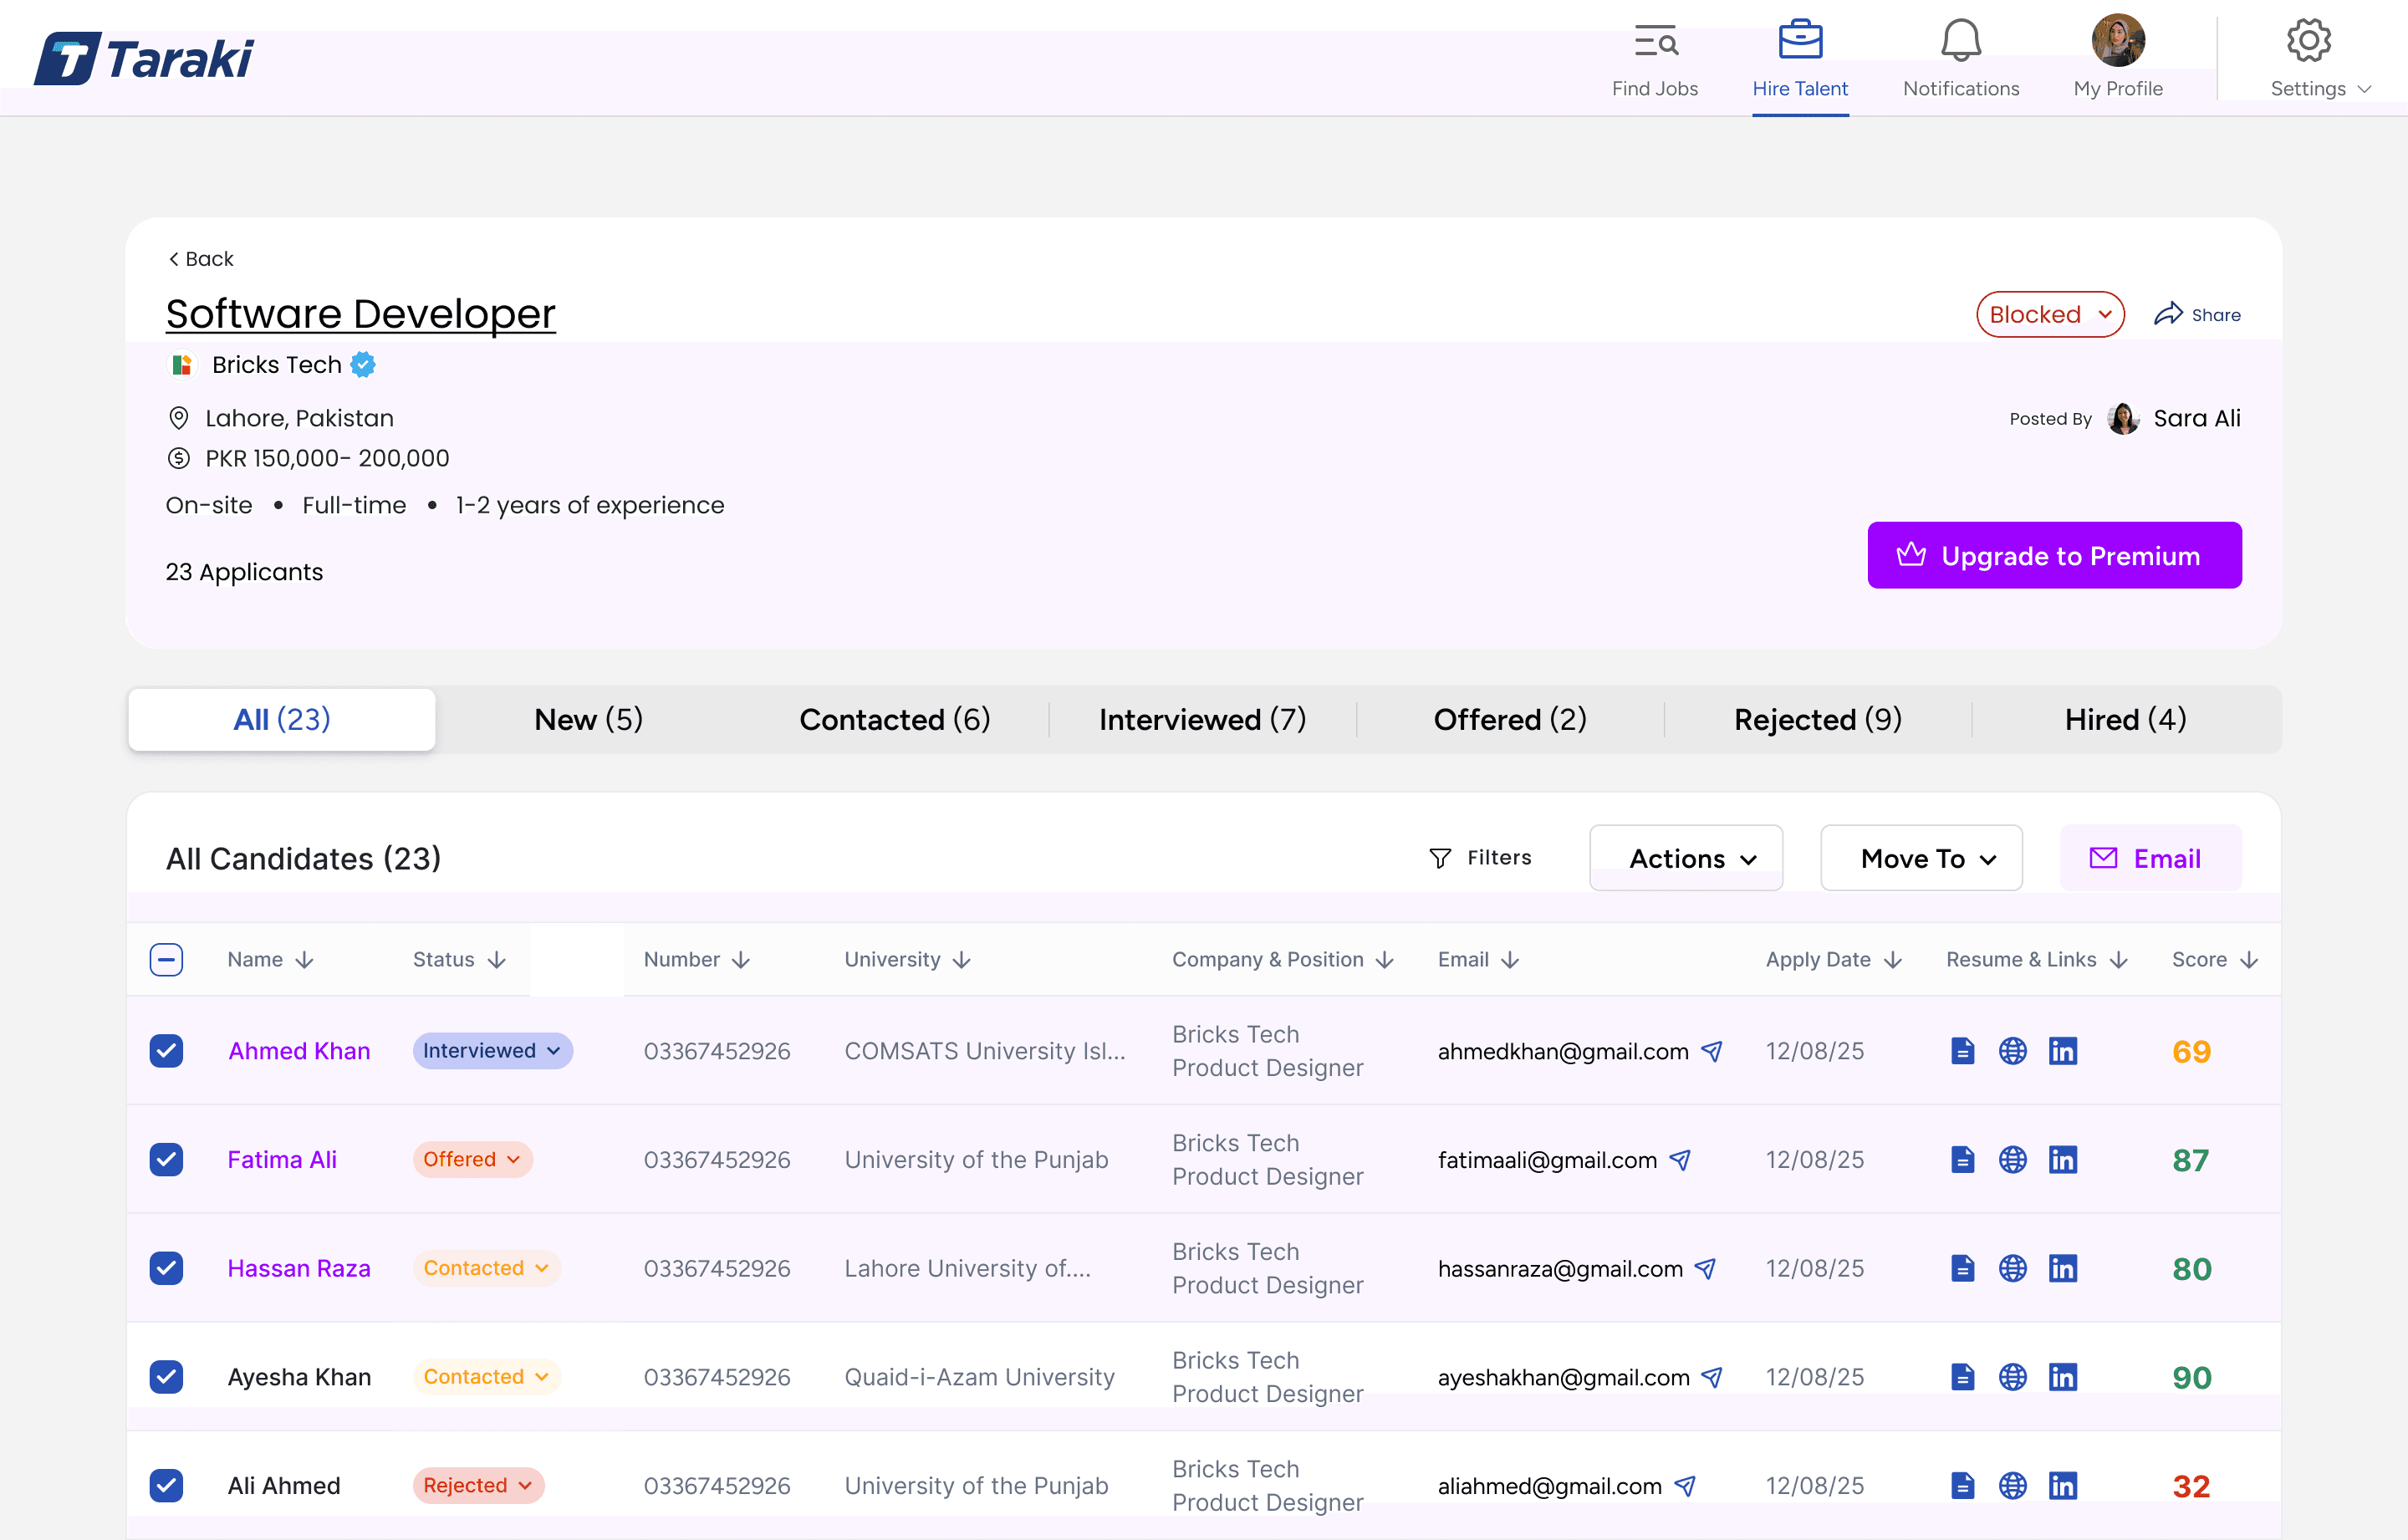
Task: Open the Blocked status dropdown
Action: coord(2050,314)
